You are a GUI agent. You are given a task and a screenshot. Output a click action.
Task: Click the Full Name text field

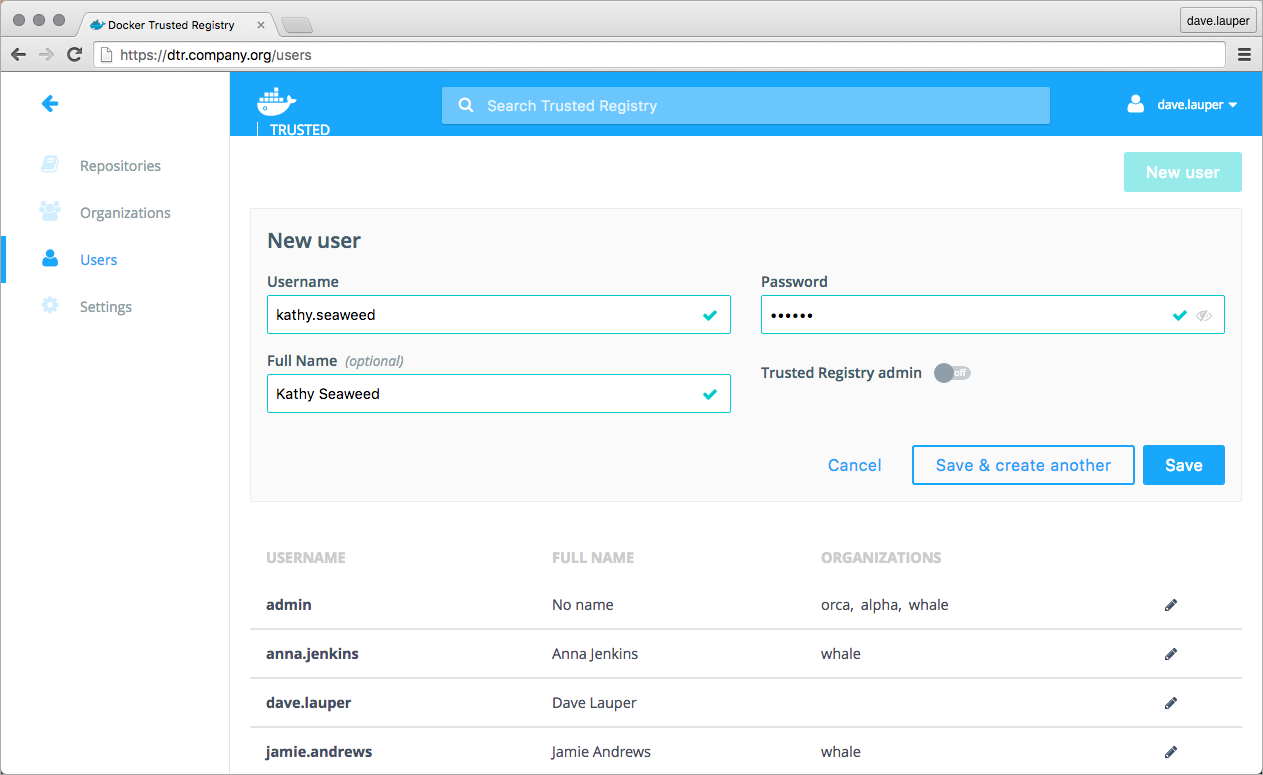pos(485,394)
